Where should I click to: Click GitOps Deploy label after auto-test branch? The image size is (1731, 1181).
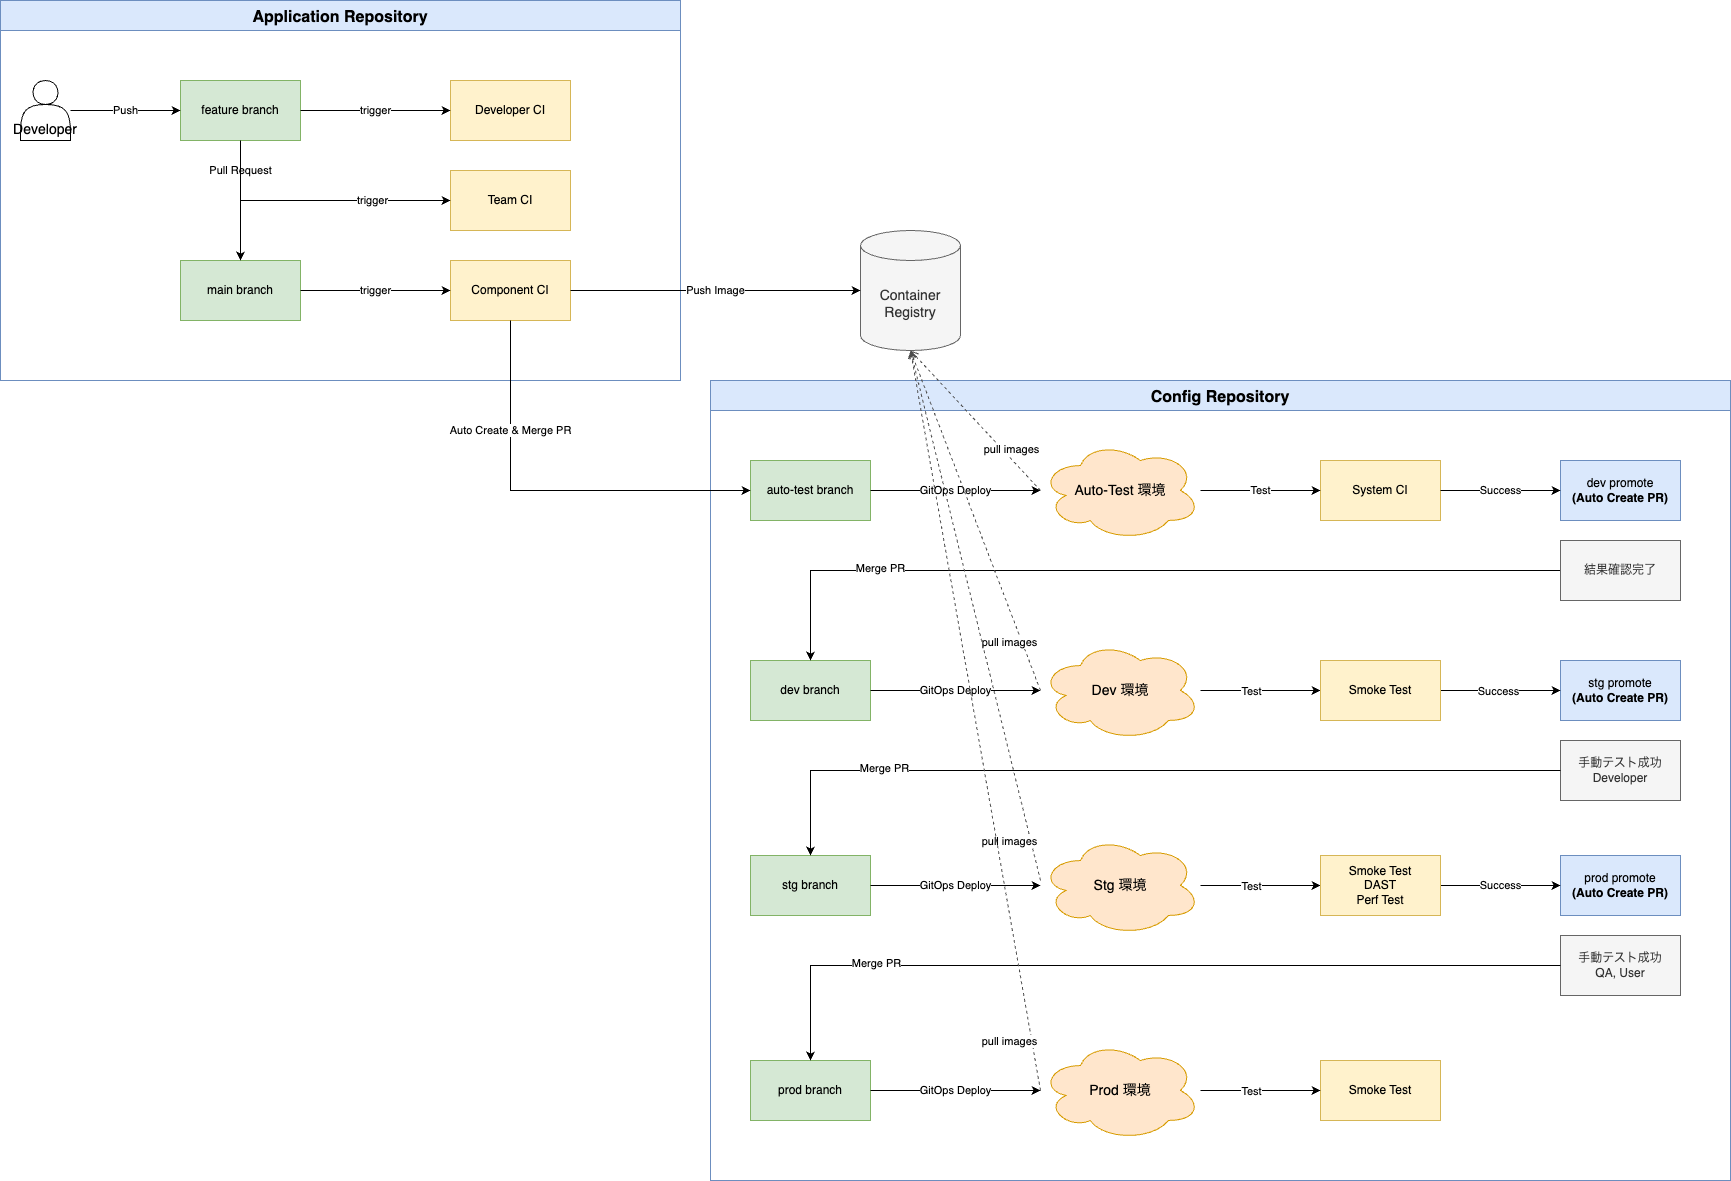tap(955, 490)
